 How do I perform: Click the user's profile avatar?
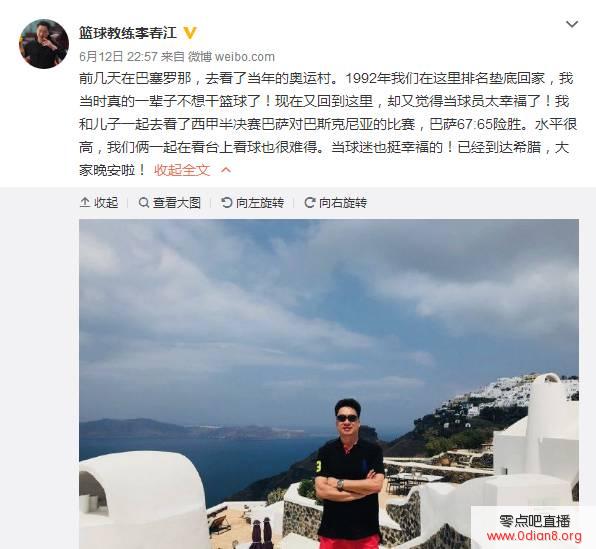point(44,44)
